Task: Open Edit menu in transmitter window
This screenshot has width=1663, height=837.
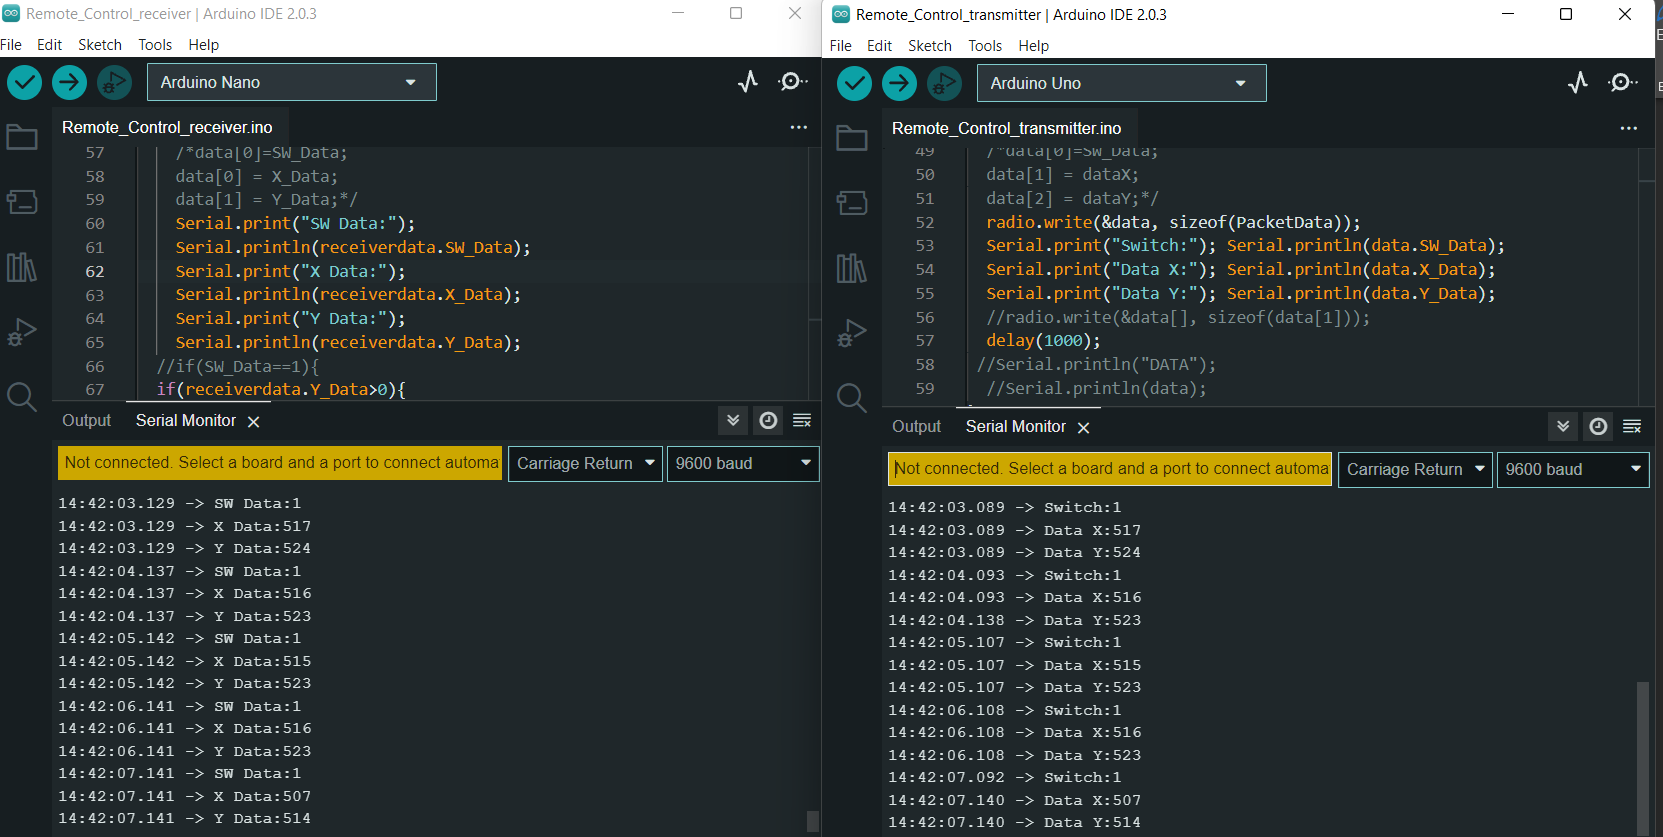Action: pyautogui.click(x=879, y=46)
